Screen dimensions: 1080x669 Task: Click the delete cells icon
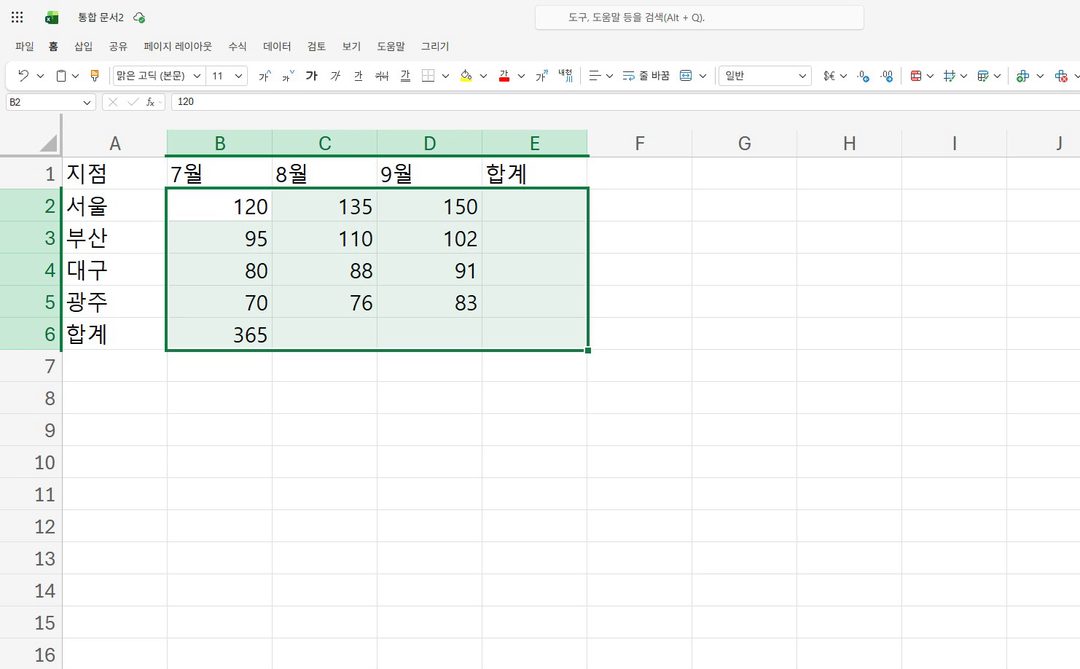click(1061, 76)
